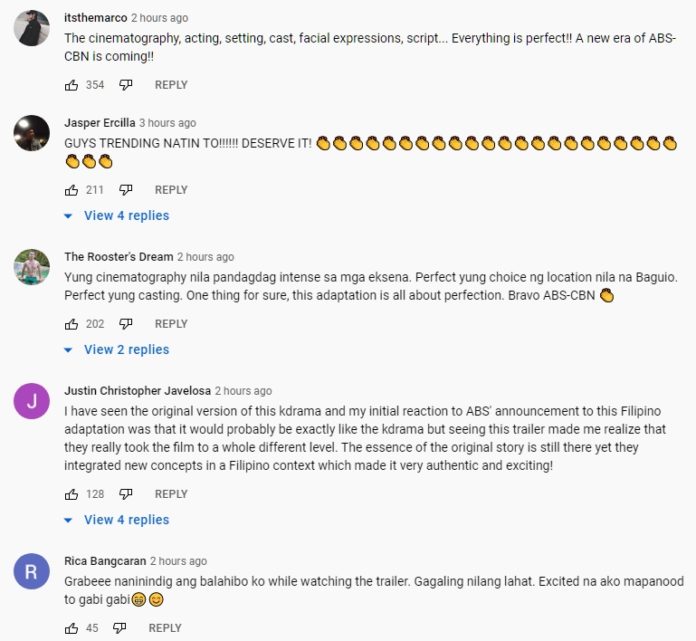Screen dimensions: 696x641
Task: Like Jasper Ercilla's comment
Action: click(71, 190)
